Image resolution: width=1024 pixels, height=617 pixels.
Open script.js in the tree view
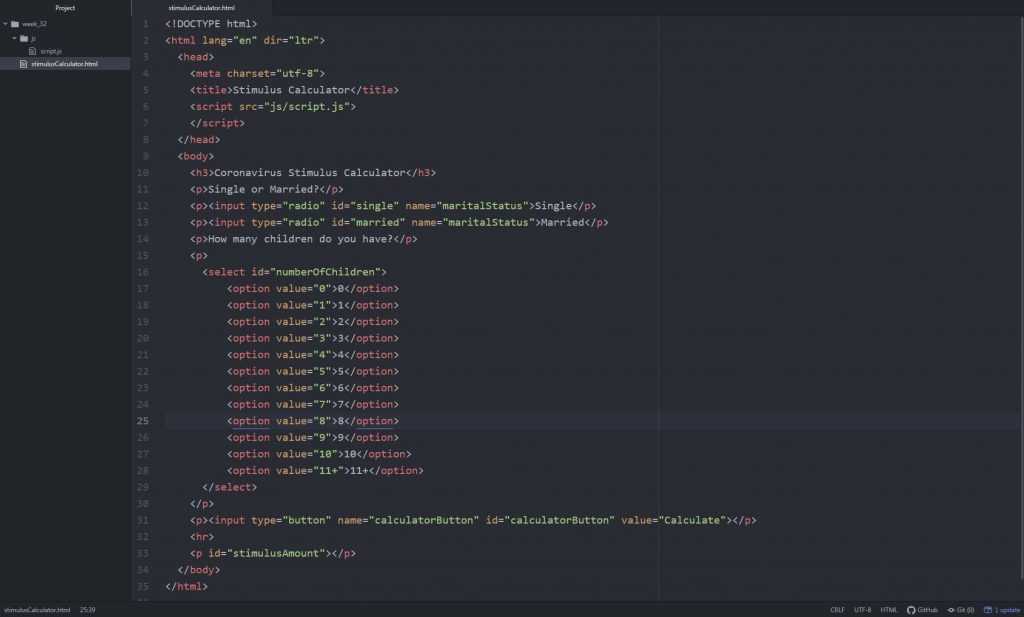coord(51,51)
